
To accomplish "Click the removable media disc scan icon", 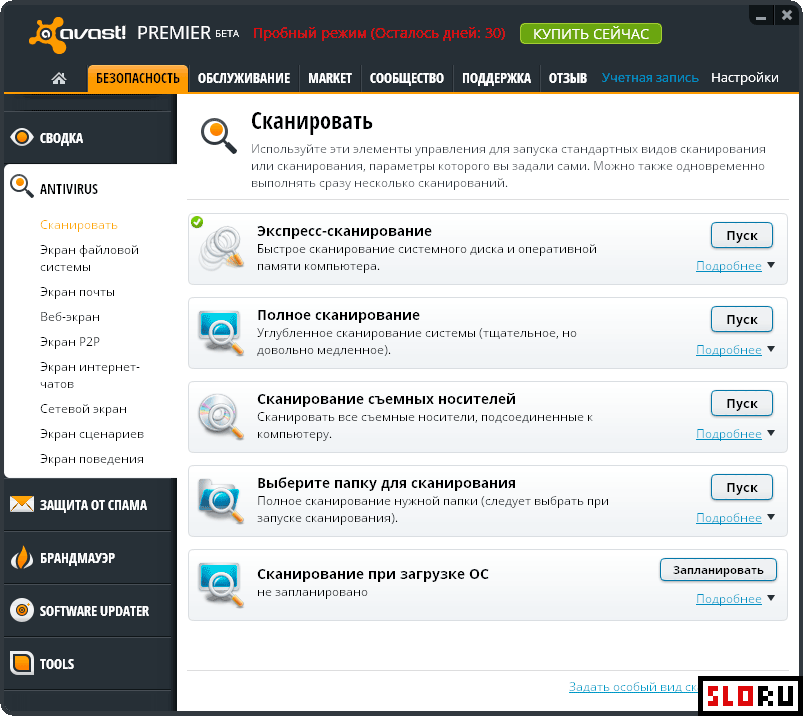I will point(221,416).
